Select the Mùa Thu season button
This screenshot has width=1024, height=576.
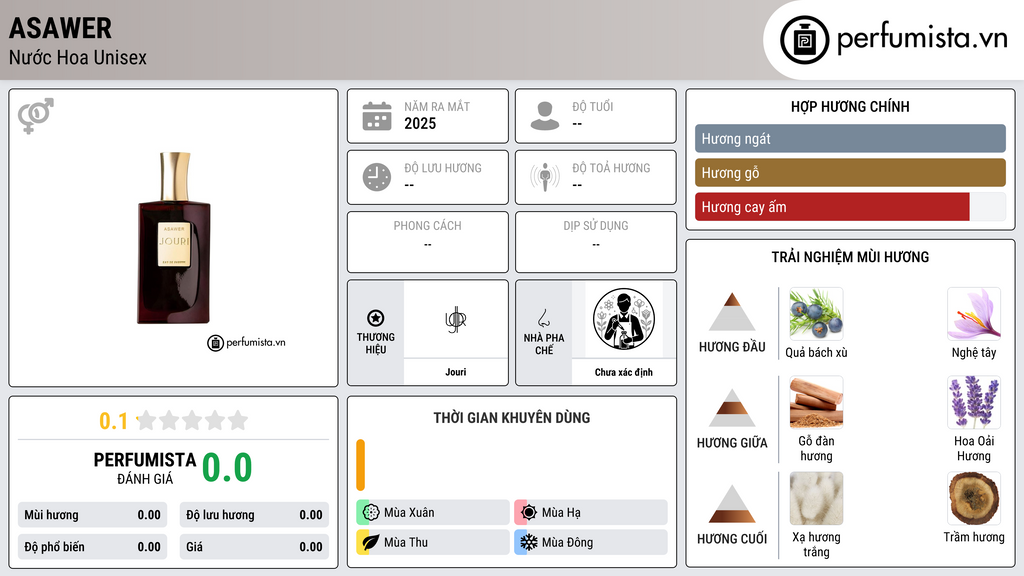433,542
